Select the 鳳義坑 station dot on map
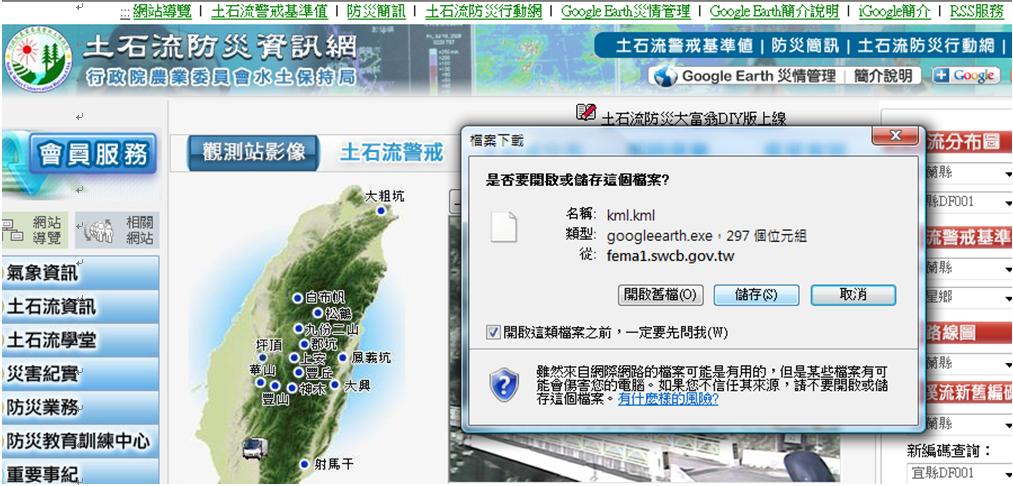 (x=343, y=357)
